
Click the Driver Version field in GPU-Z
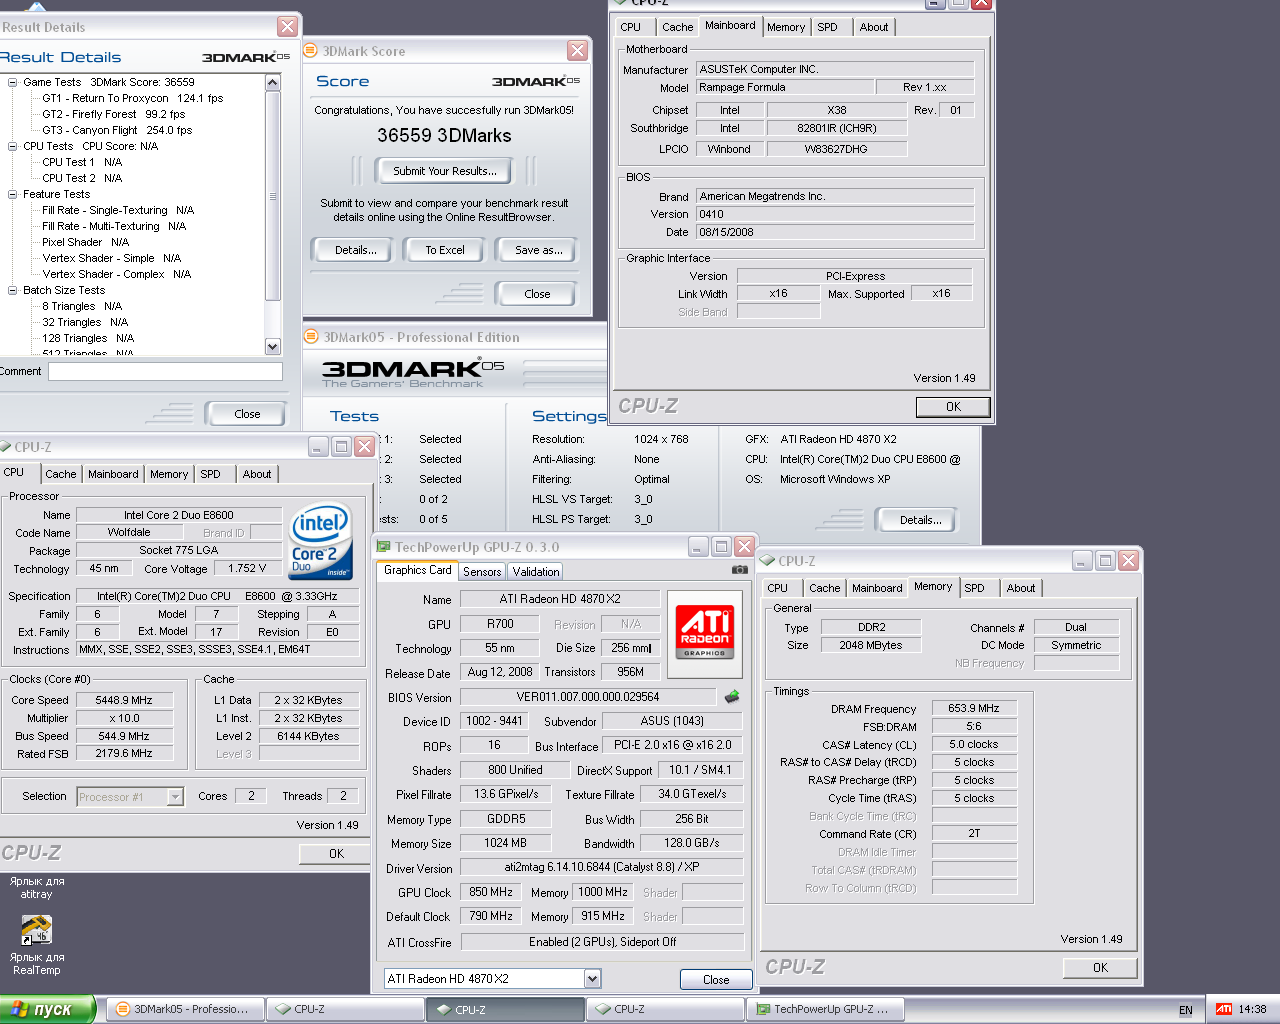pos(601,868)
